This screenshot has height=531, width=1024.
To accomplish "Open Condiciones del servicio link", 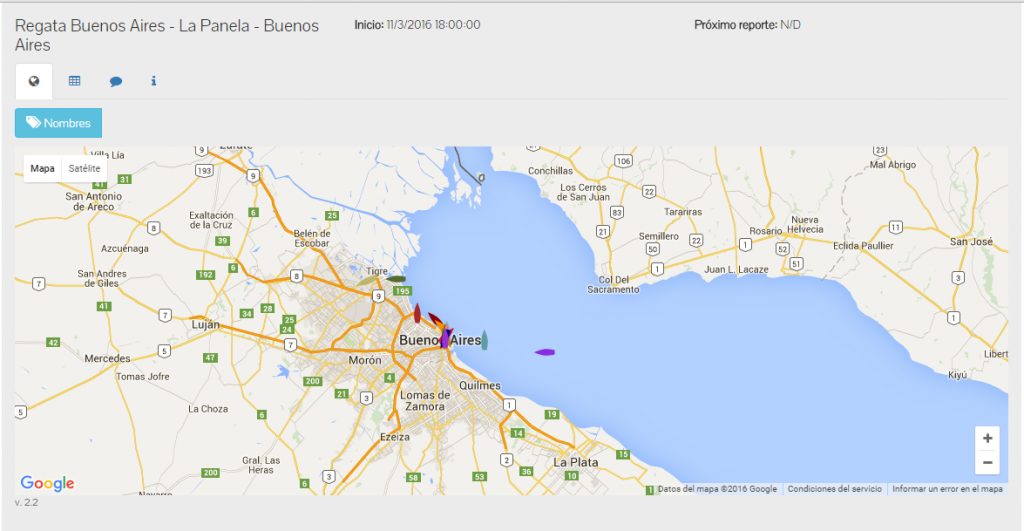I will [x=834, y=489].
